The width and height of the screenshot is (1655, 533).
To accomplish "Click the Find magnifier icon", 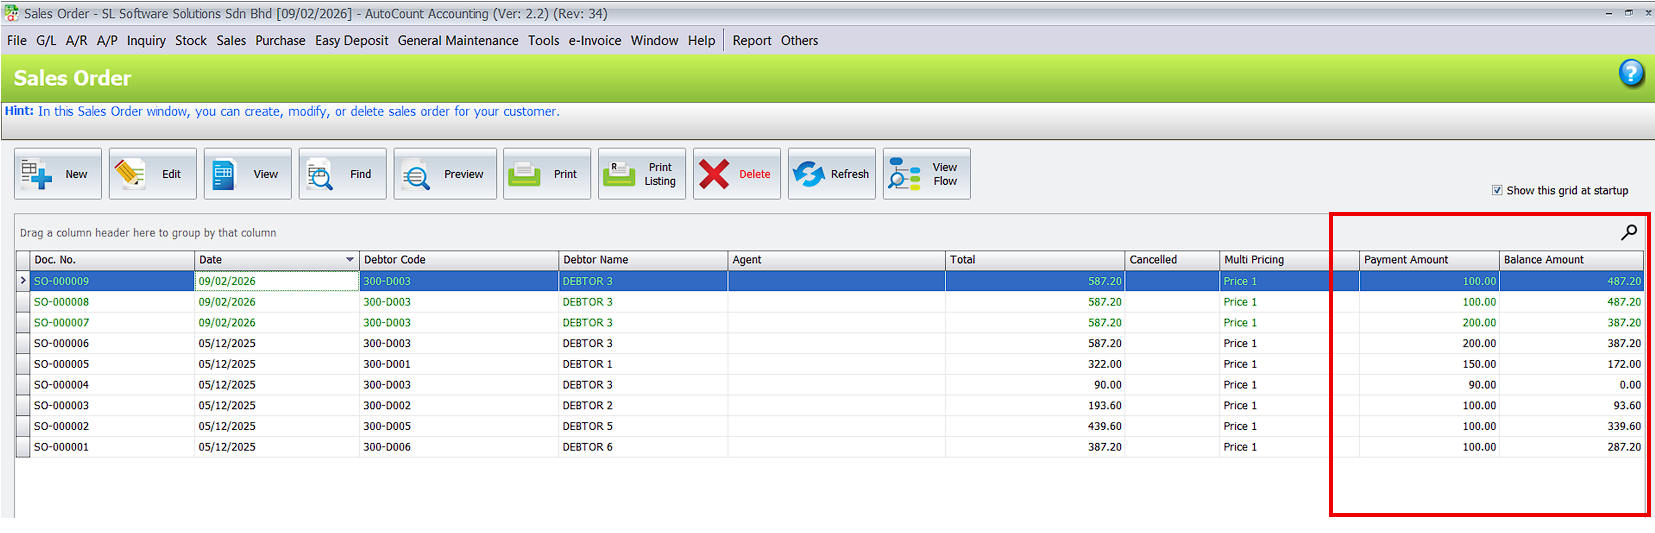I will pos(320,175).
